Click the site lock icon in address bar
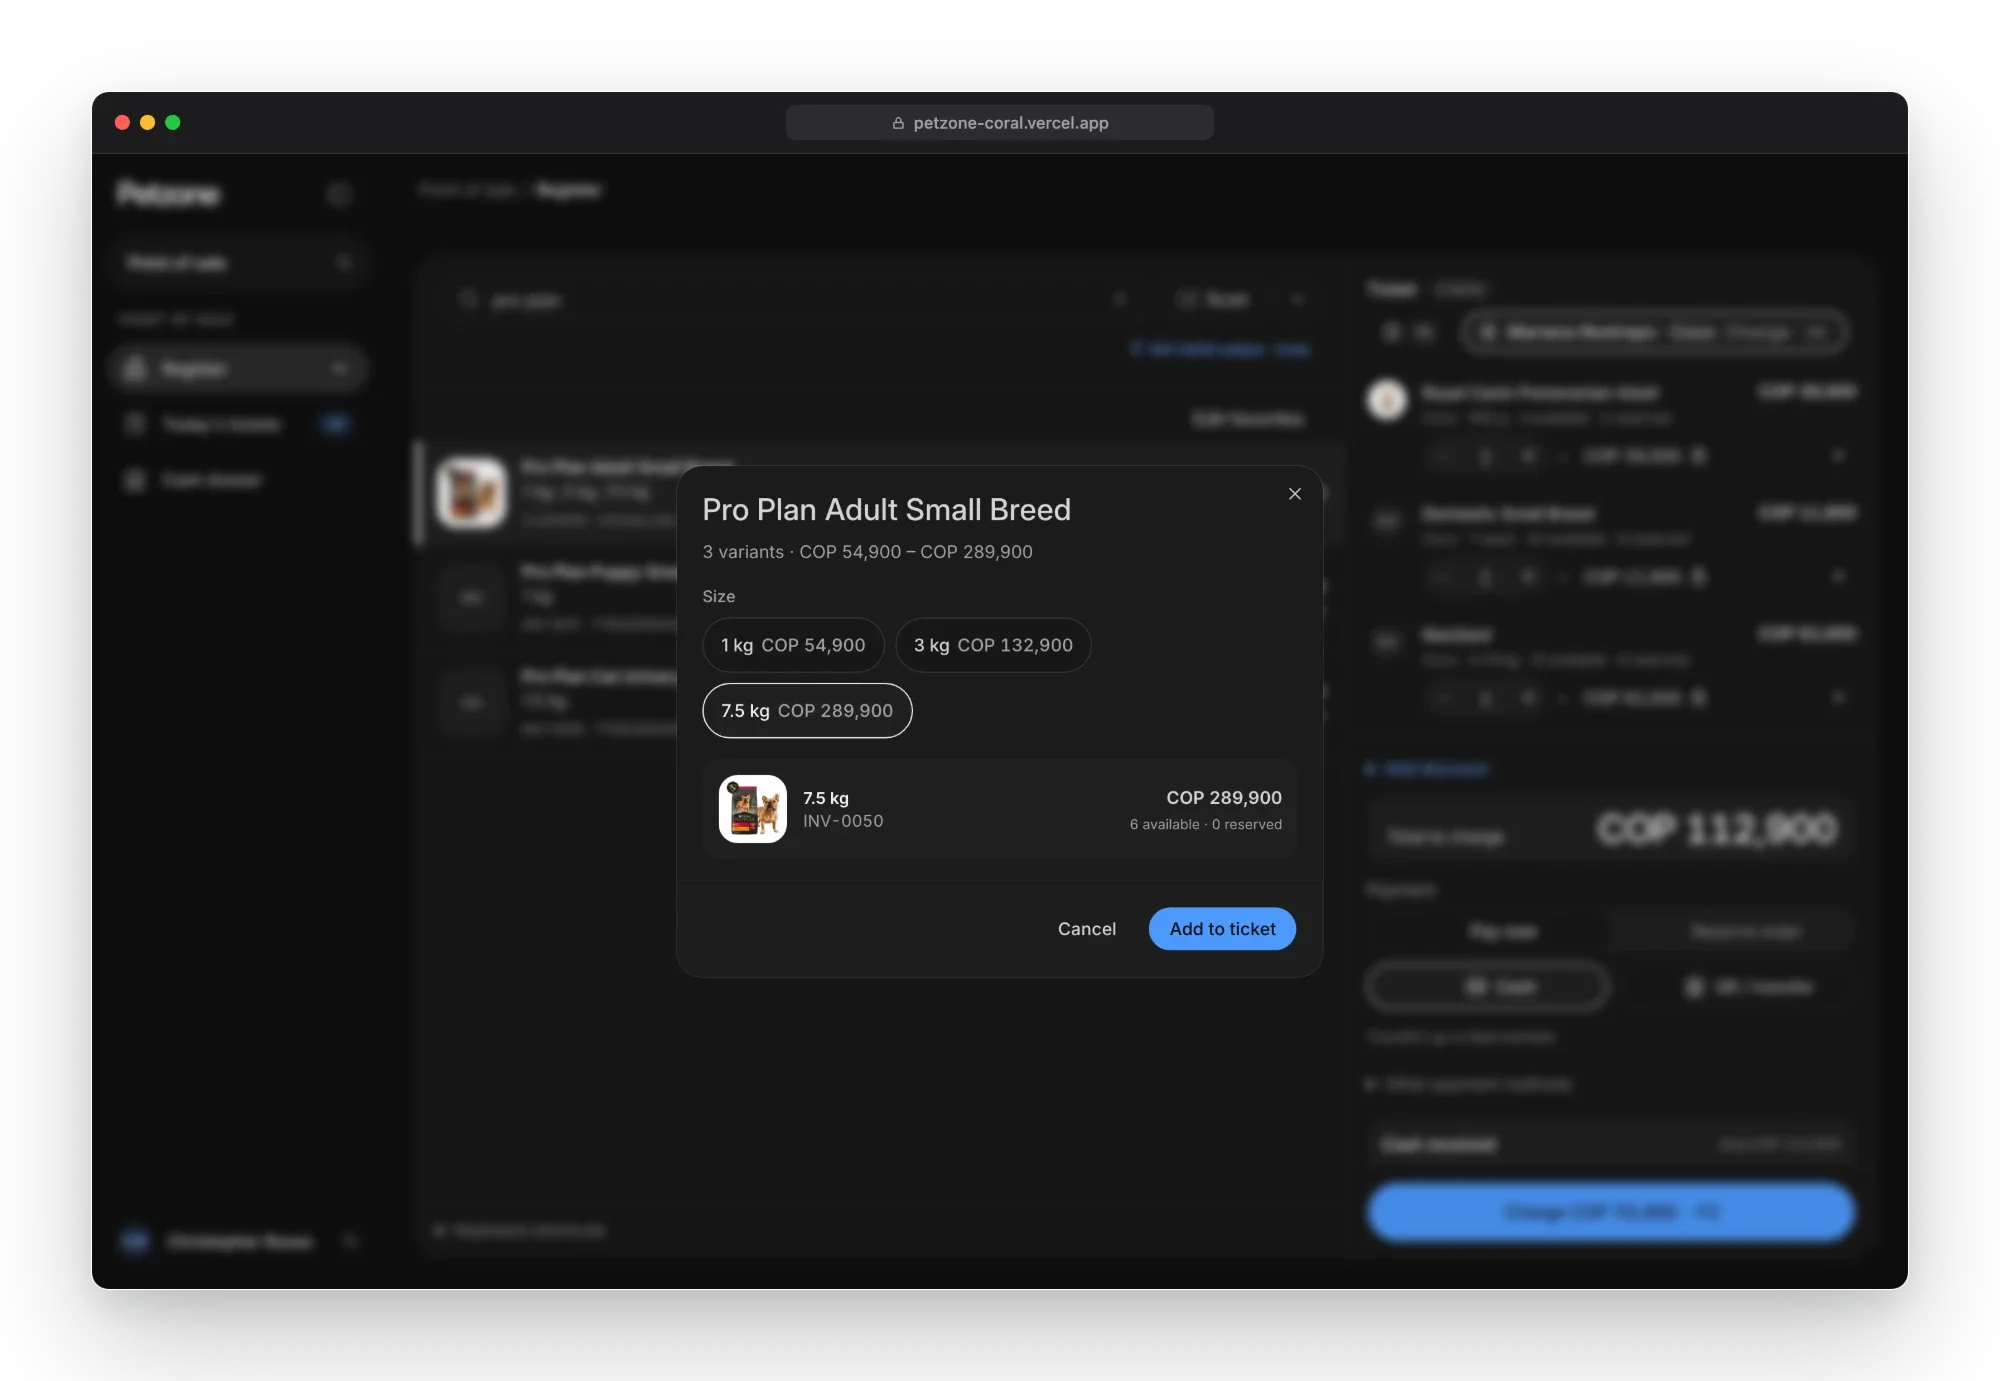The height and width of the screenshot is (1381, 2000). pos(898,123)
